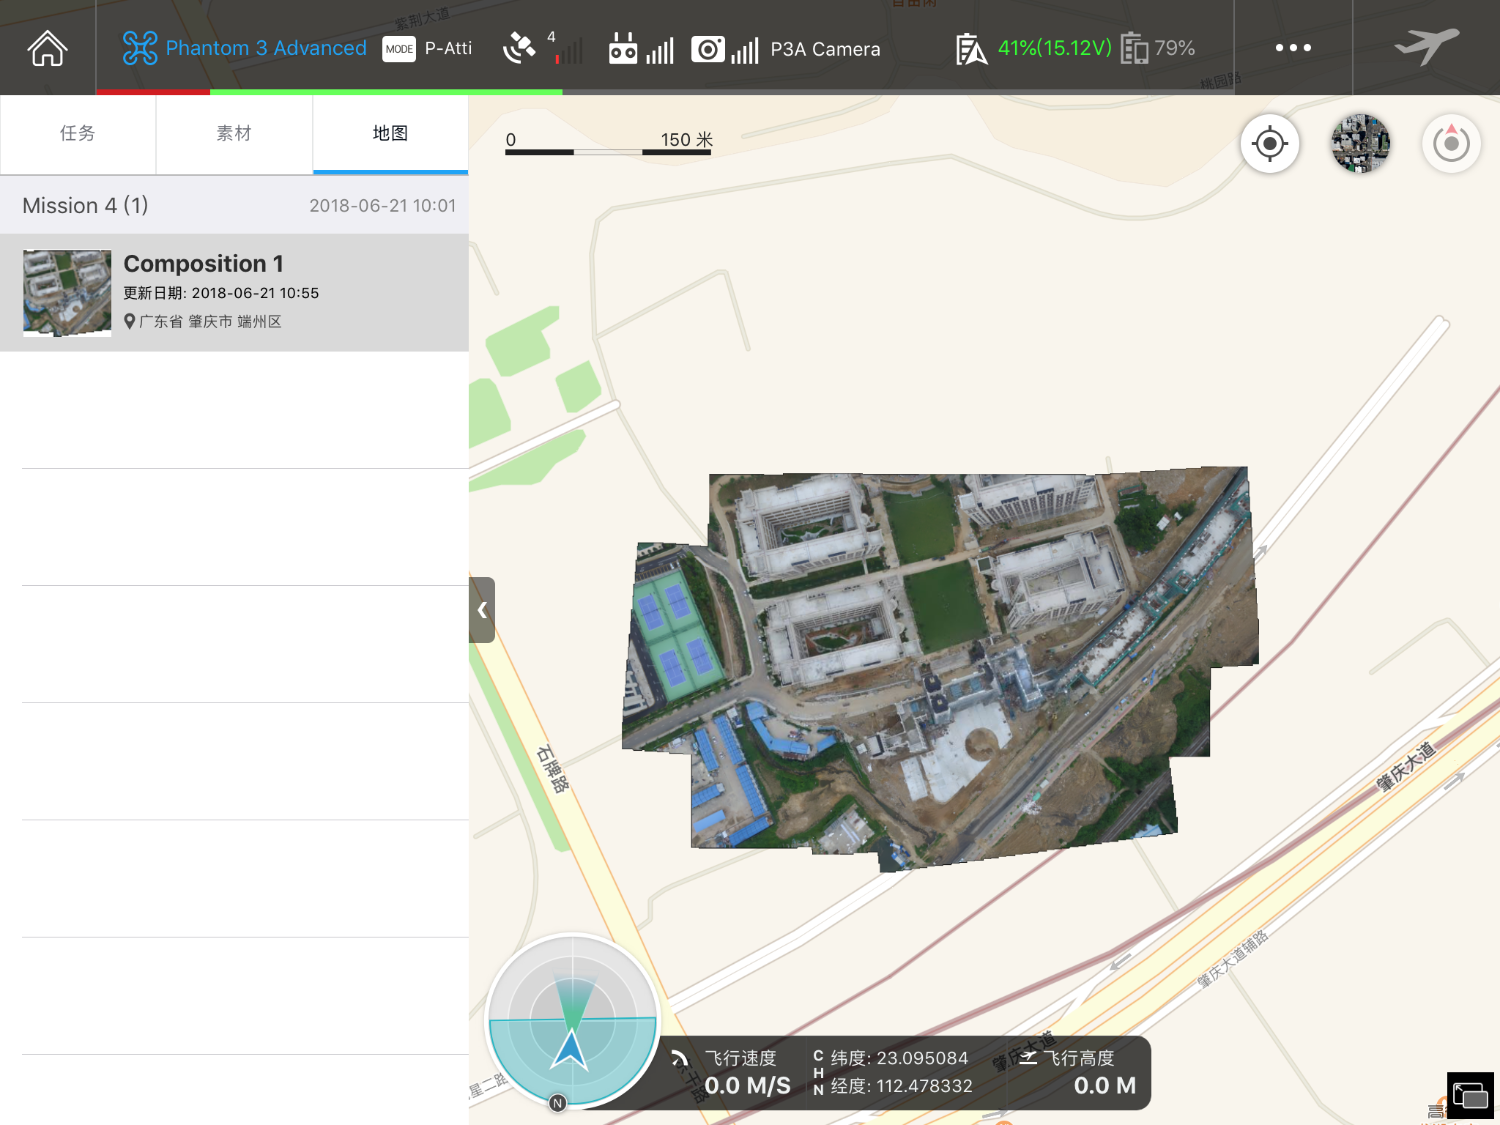This screenshot has width=1500, height=1125.
Task: Tap the aircraft battery icon
Action: (x=971, y=49)
